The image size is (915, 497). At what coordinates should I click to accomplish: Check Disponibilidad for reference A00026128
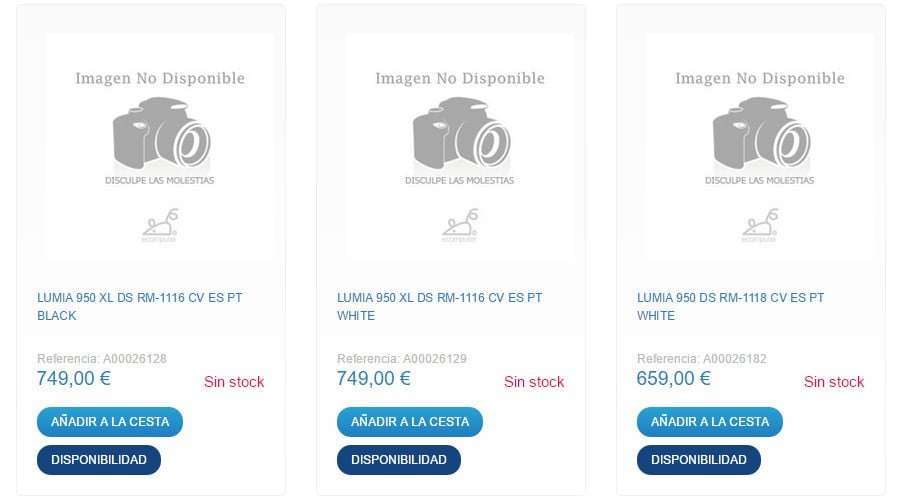[99, 460]
